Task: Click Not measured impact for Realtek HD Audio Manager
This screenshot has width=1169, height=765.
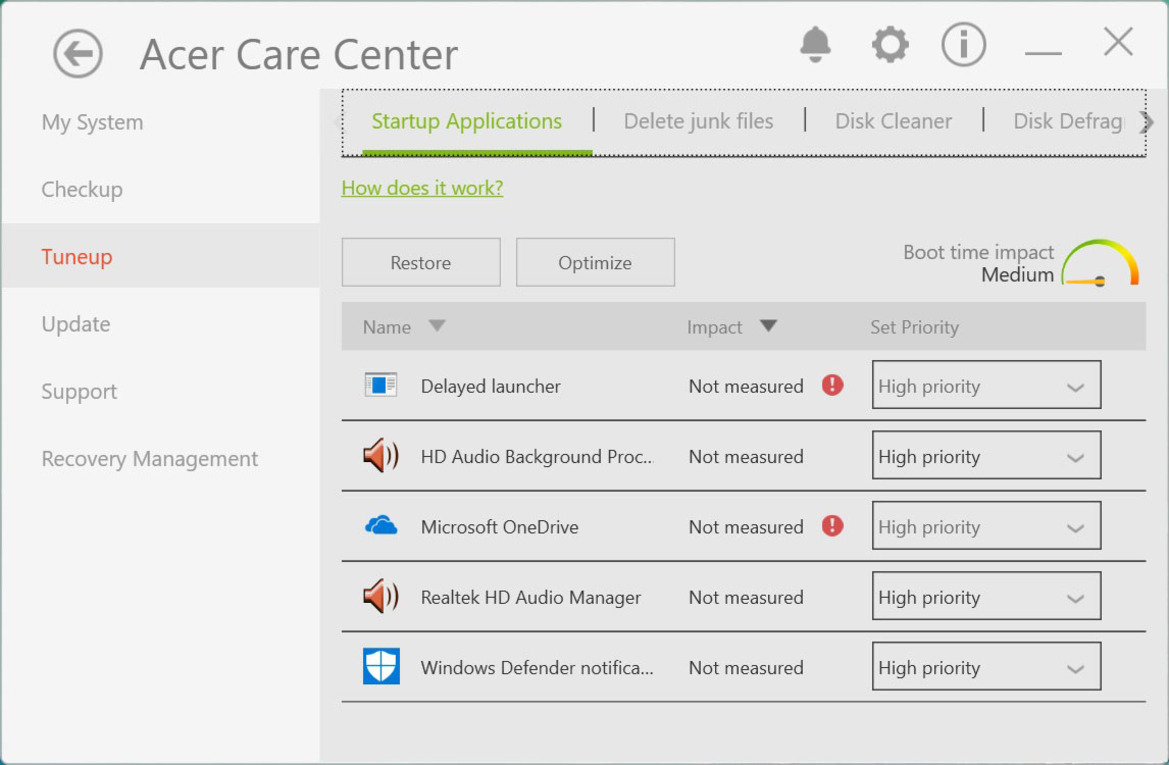Action: coord(746,596)
